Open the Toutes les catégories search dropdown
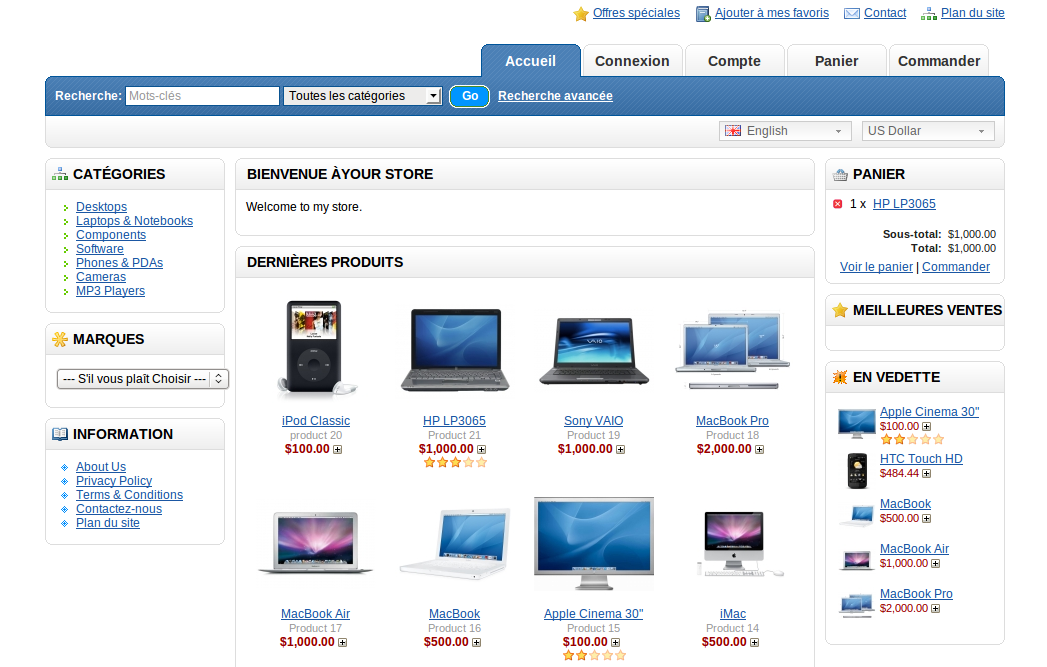1047x667 pixels. click(x=363, y=96)
